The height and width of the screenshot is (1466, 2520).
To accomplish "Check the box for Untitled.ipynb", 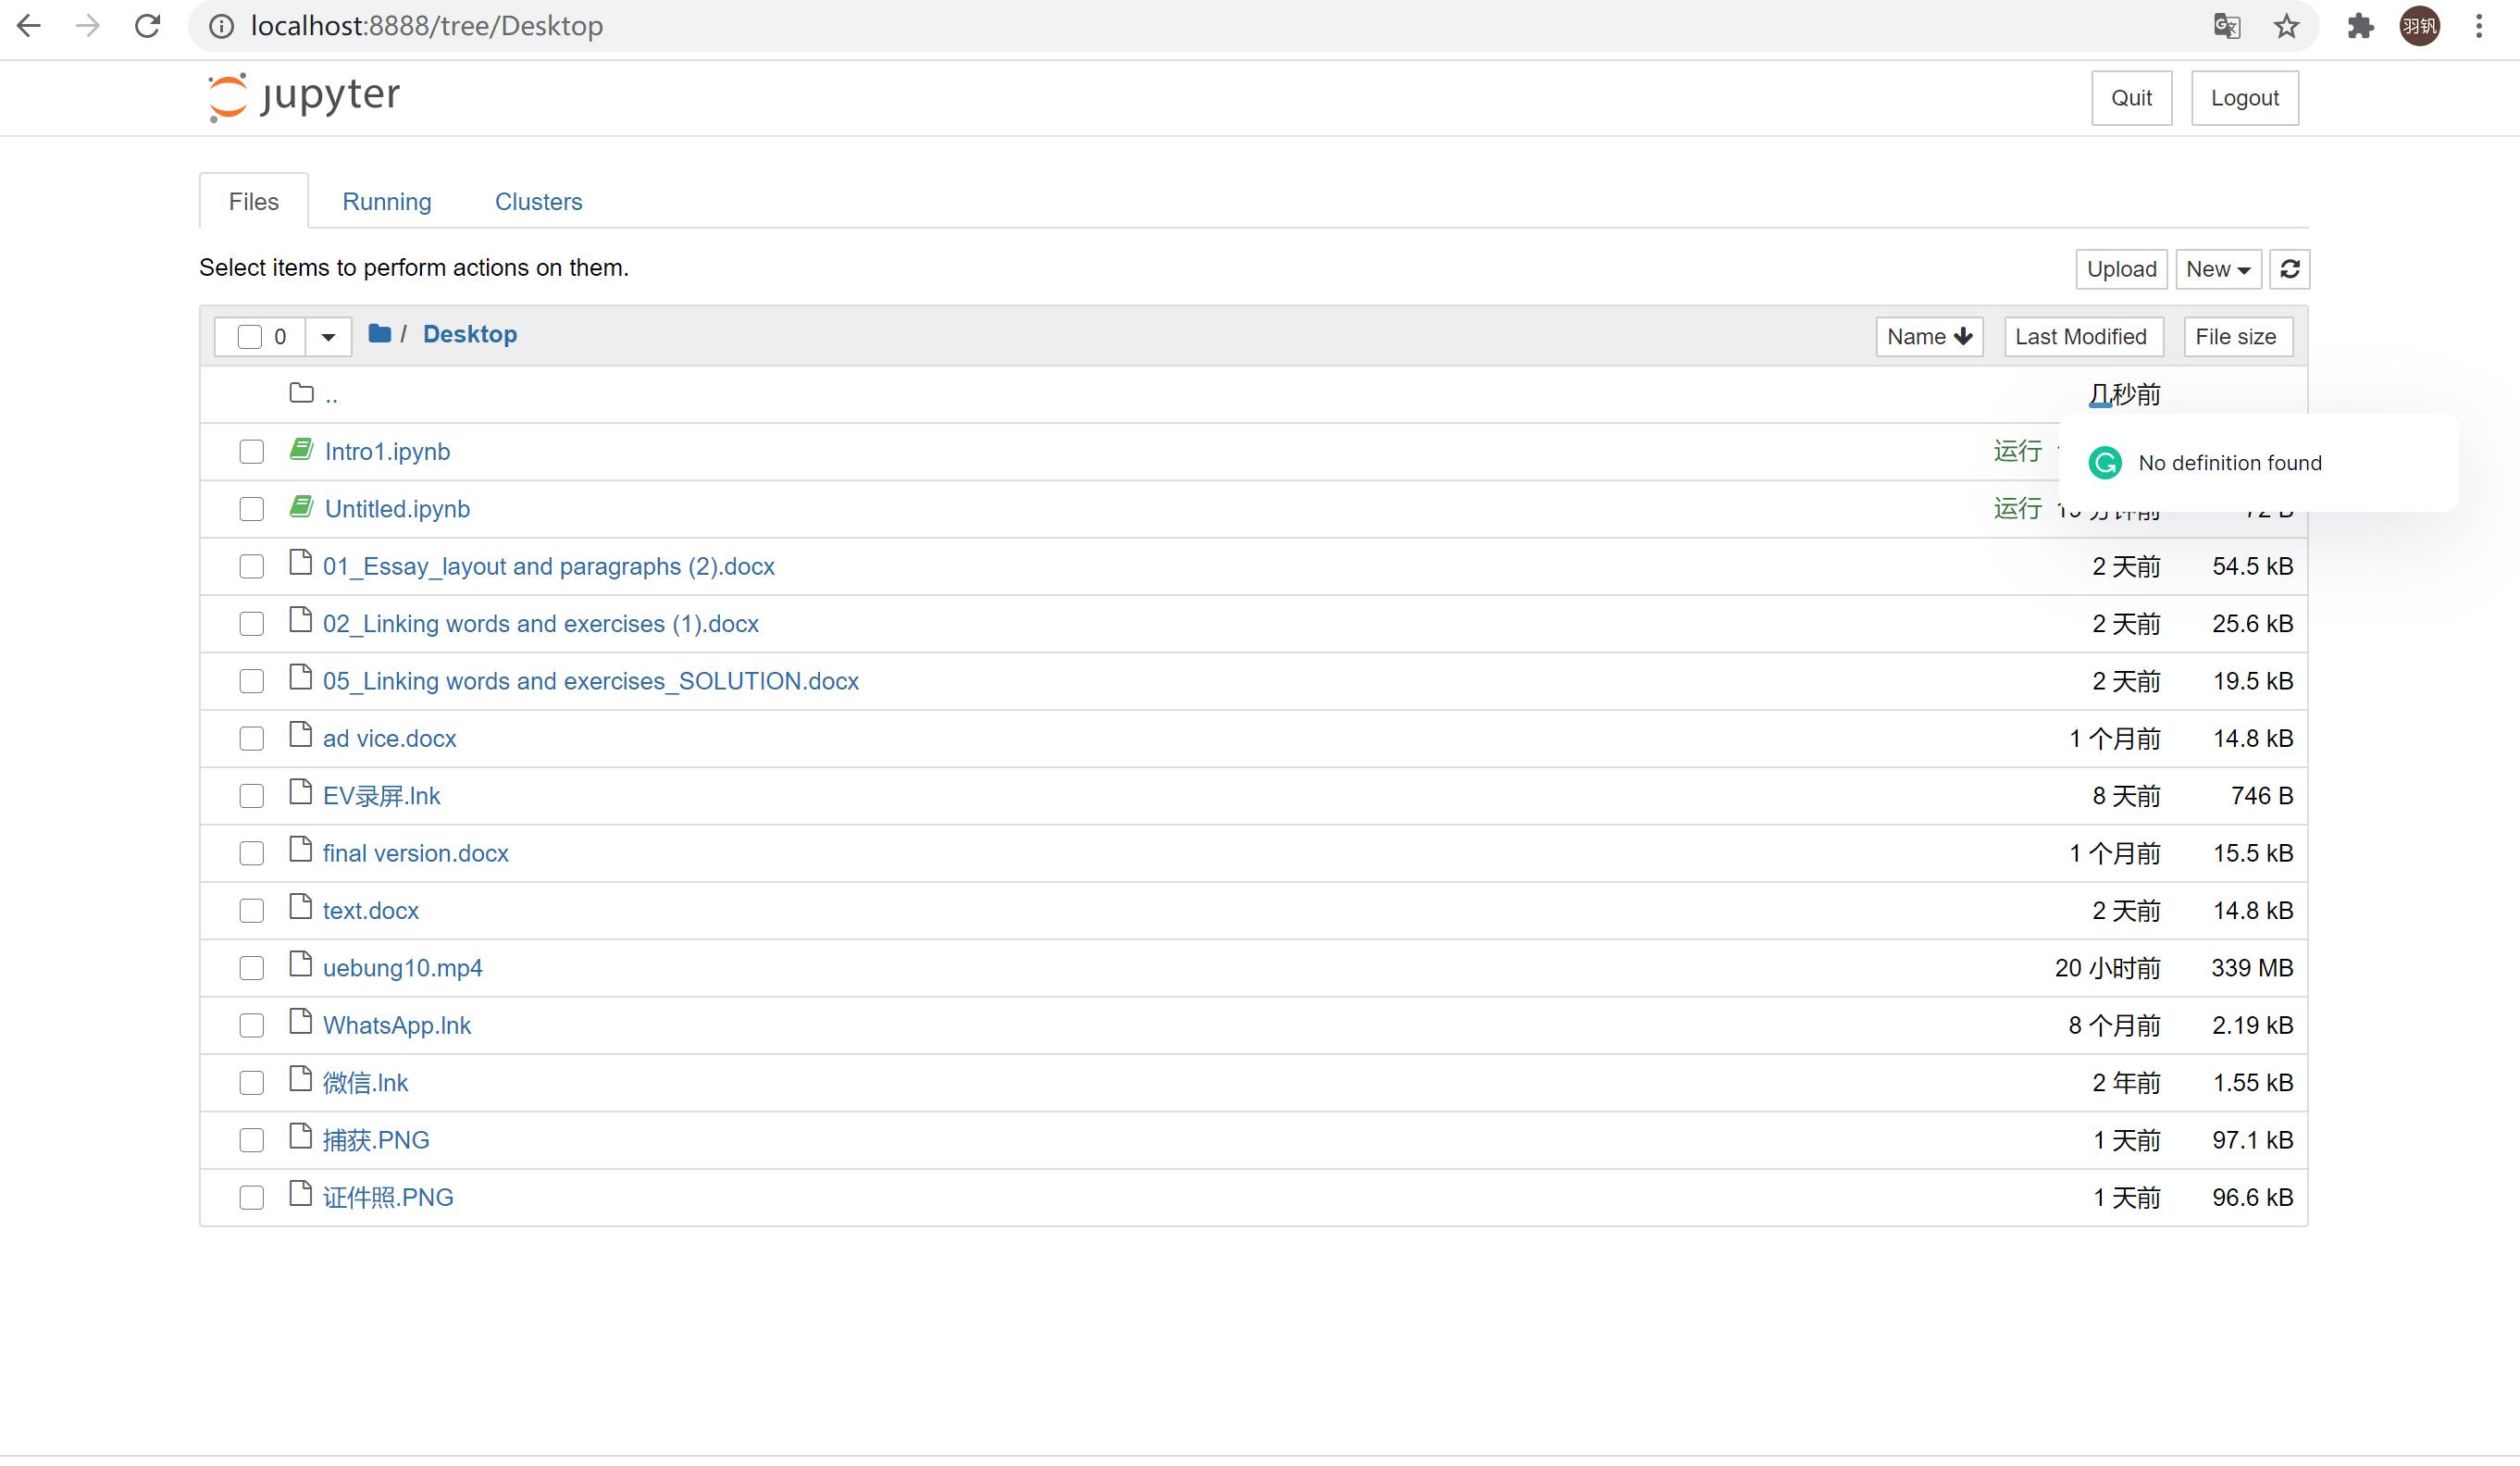I will point(251,510).
